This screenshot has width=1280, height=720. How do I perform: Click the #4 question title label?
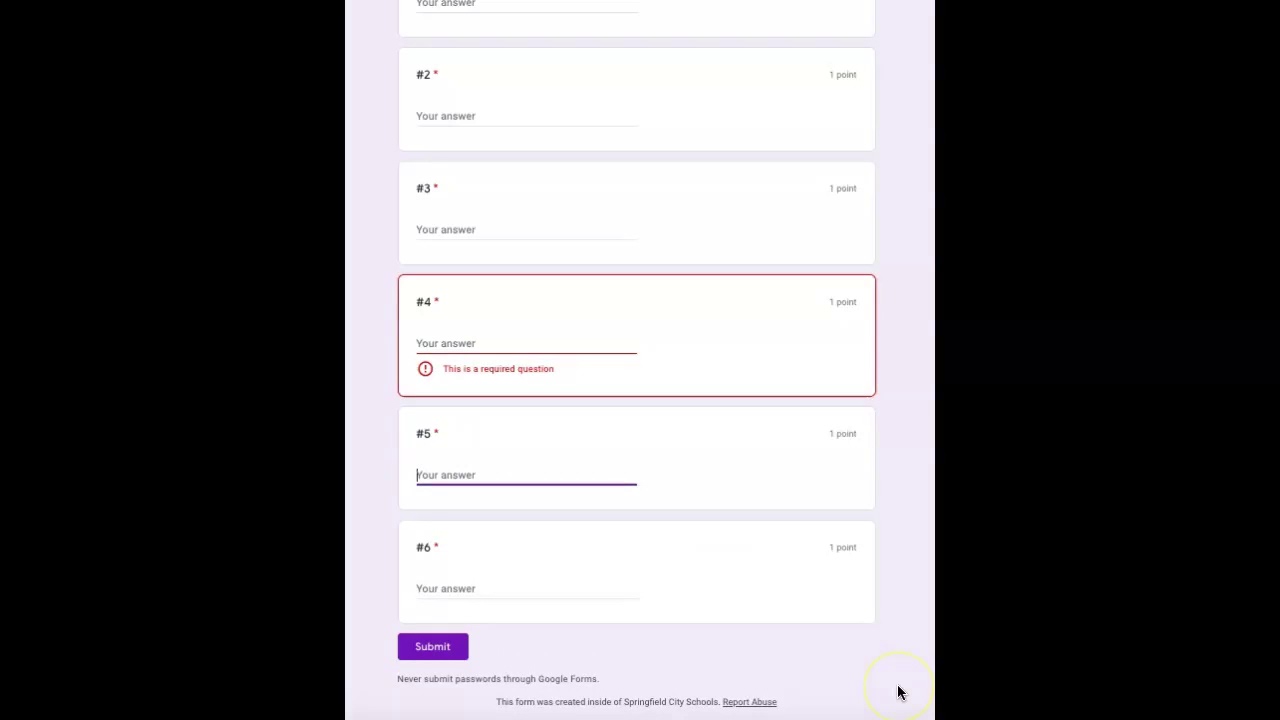[x=423, y=302]
